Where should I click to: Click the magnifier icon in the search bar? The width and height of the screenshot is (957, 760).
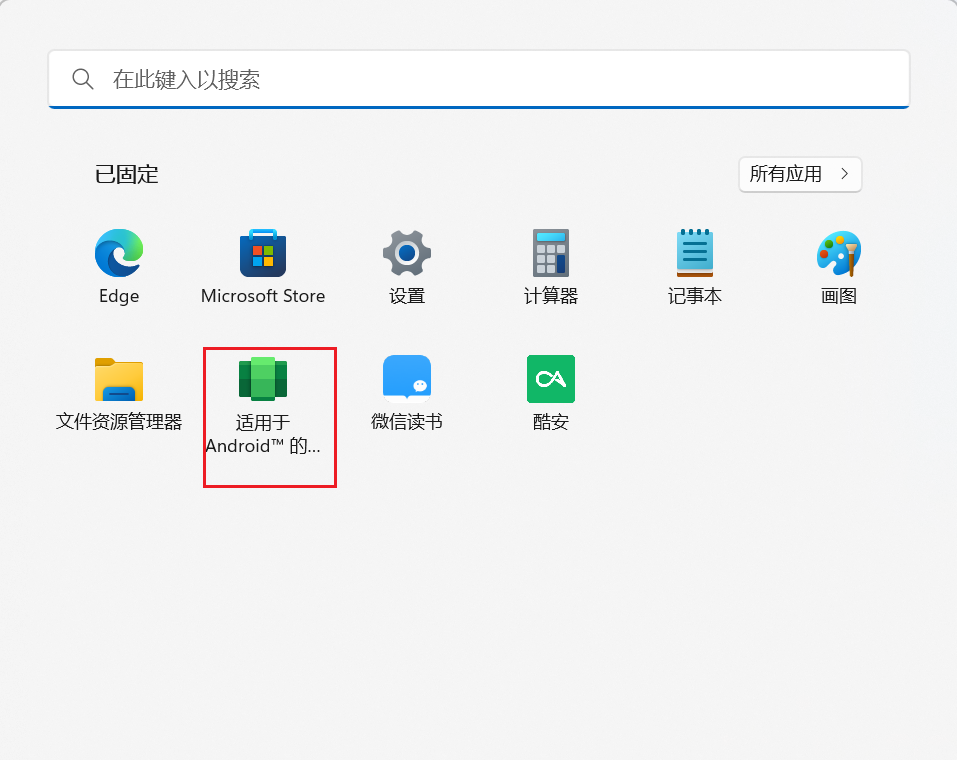pos(83,78)
